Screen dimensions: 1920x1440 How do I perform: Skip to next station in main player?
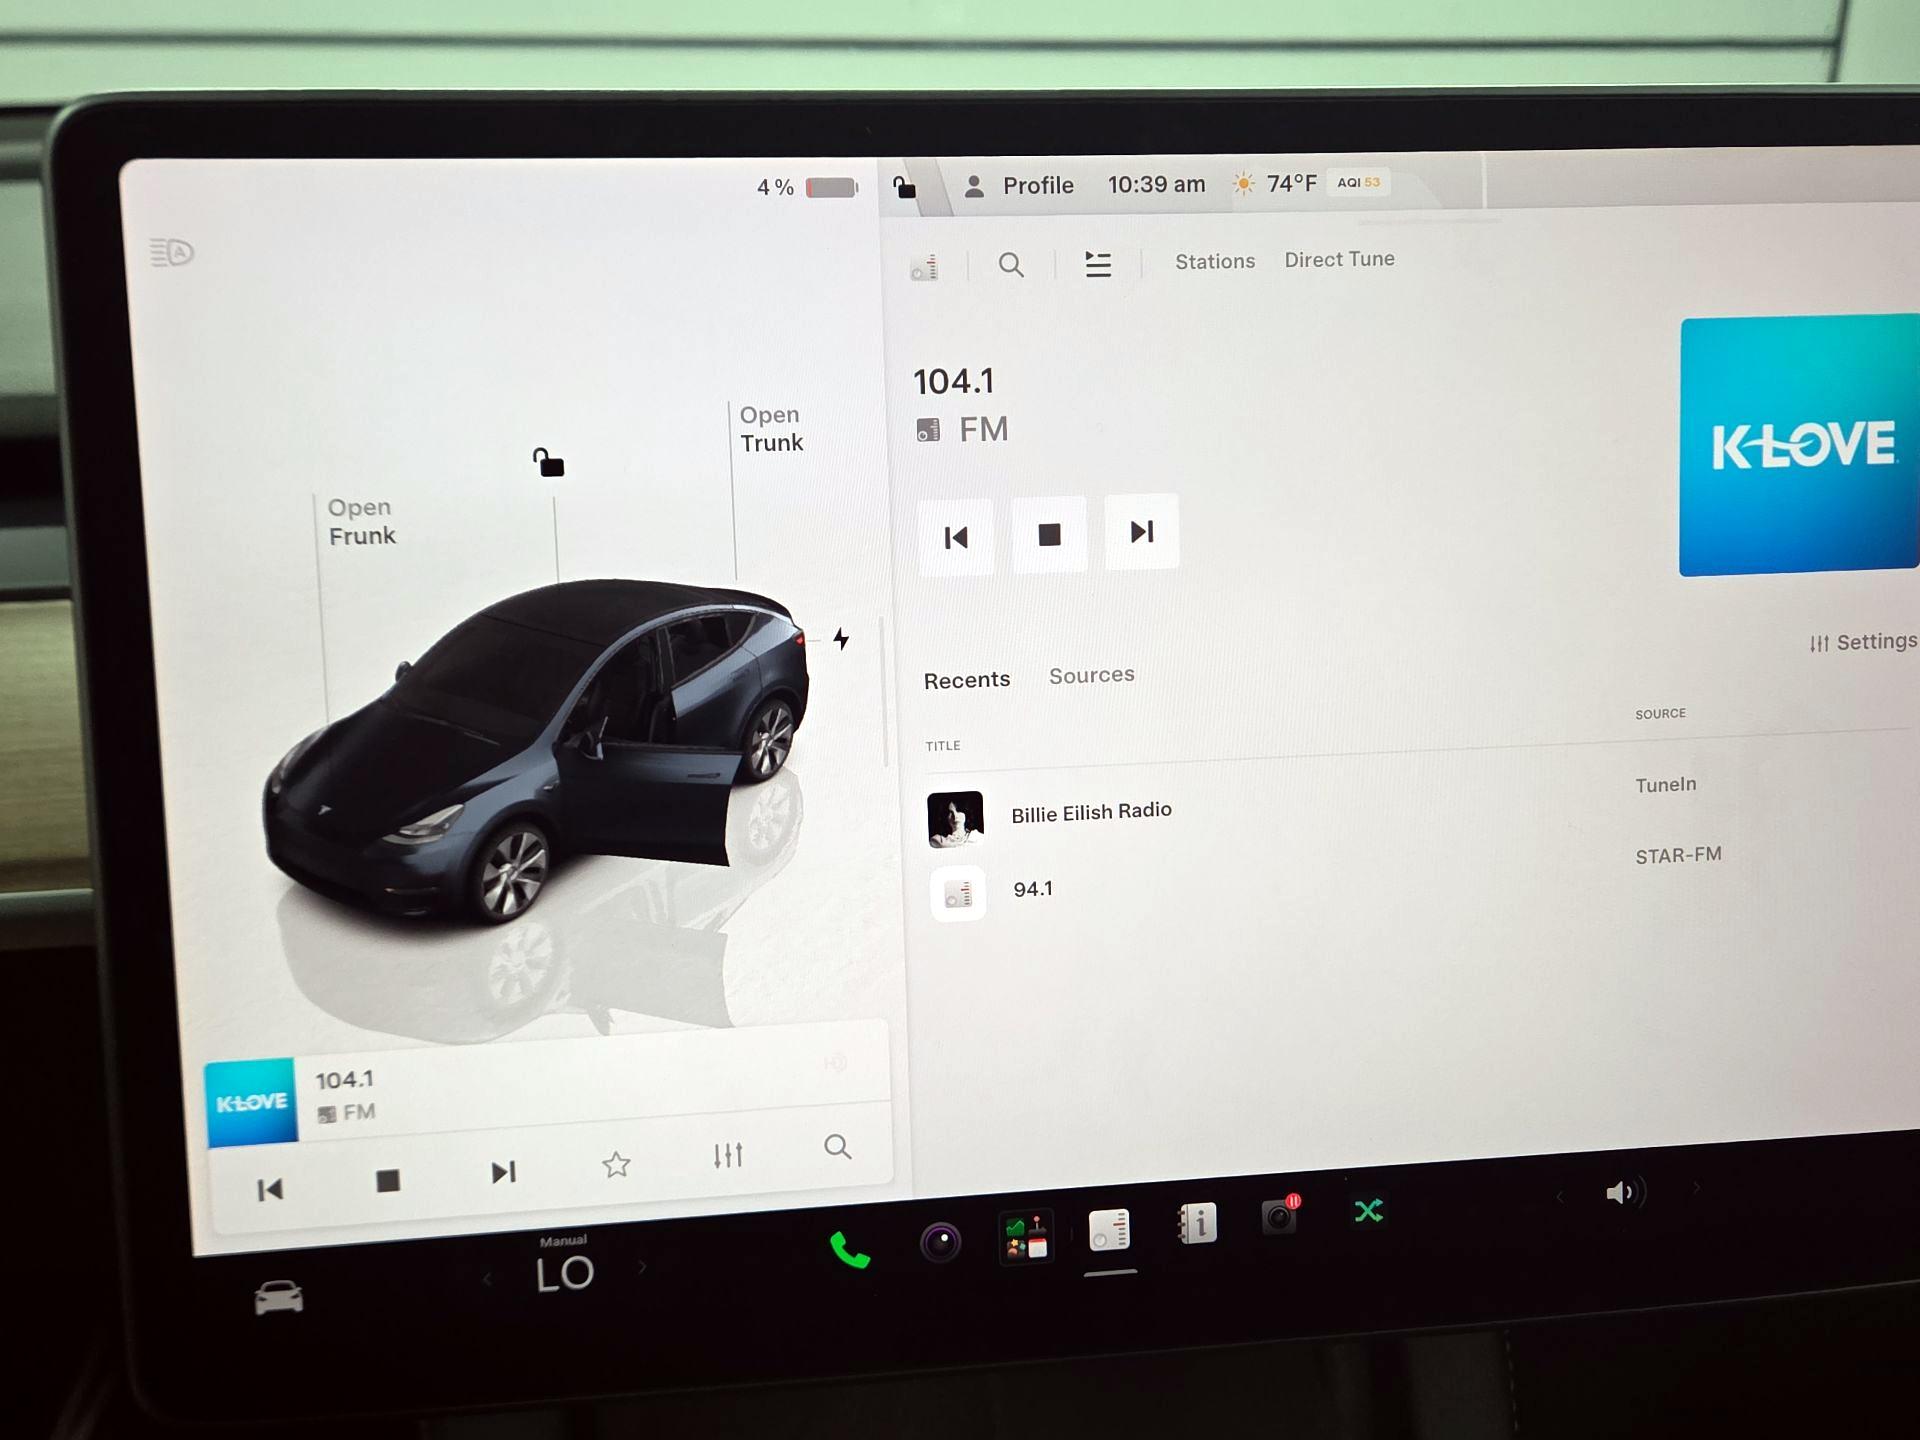point(1142,531)
